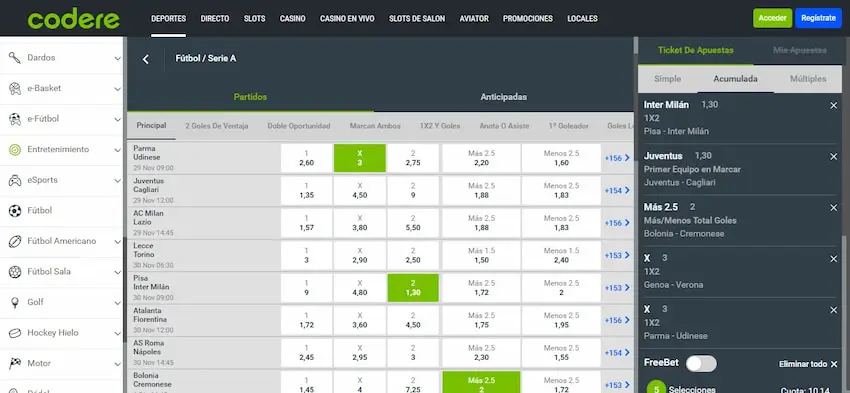Select the Múltiples bet type tab
This screenshot has height=393, width=850.
[x=808, y=79]
